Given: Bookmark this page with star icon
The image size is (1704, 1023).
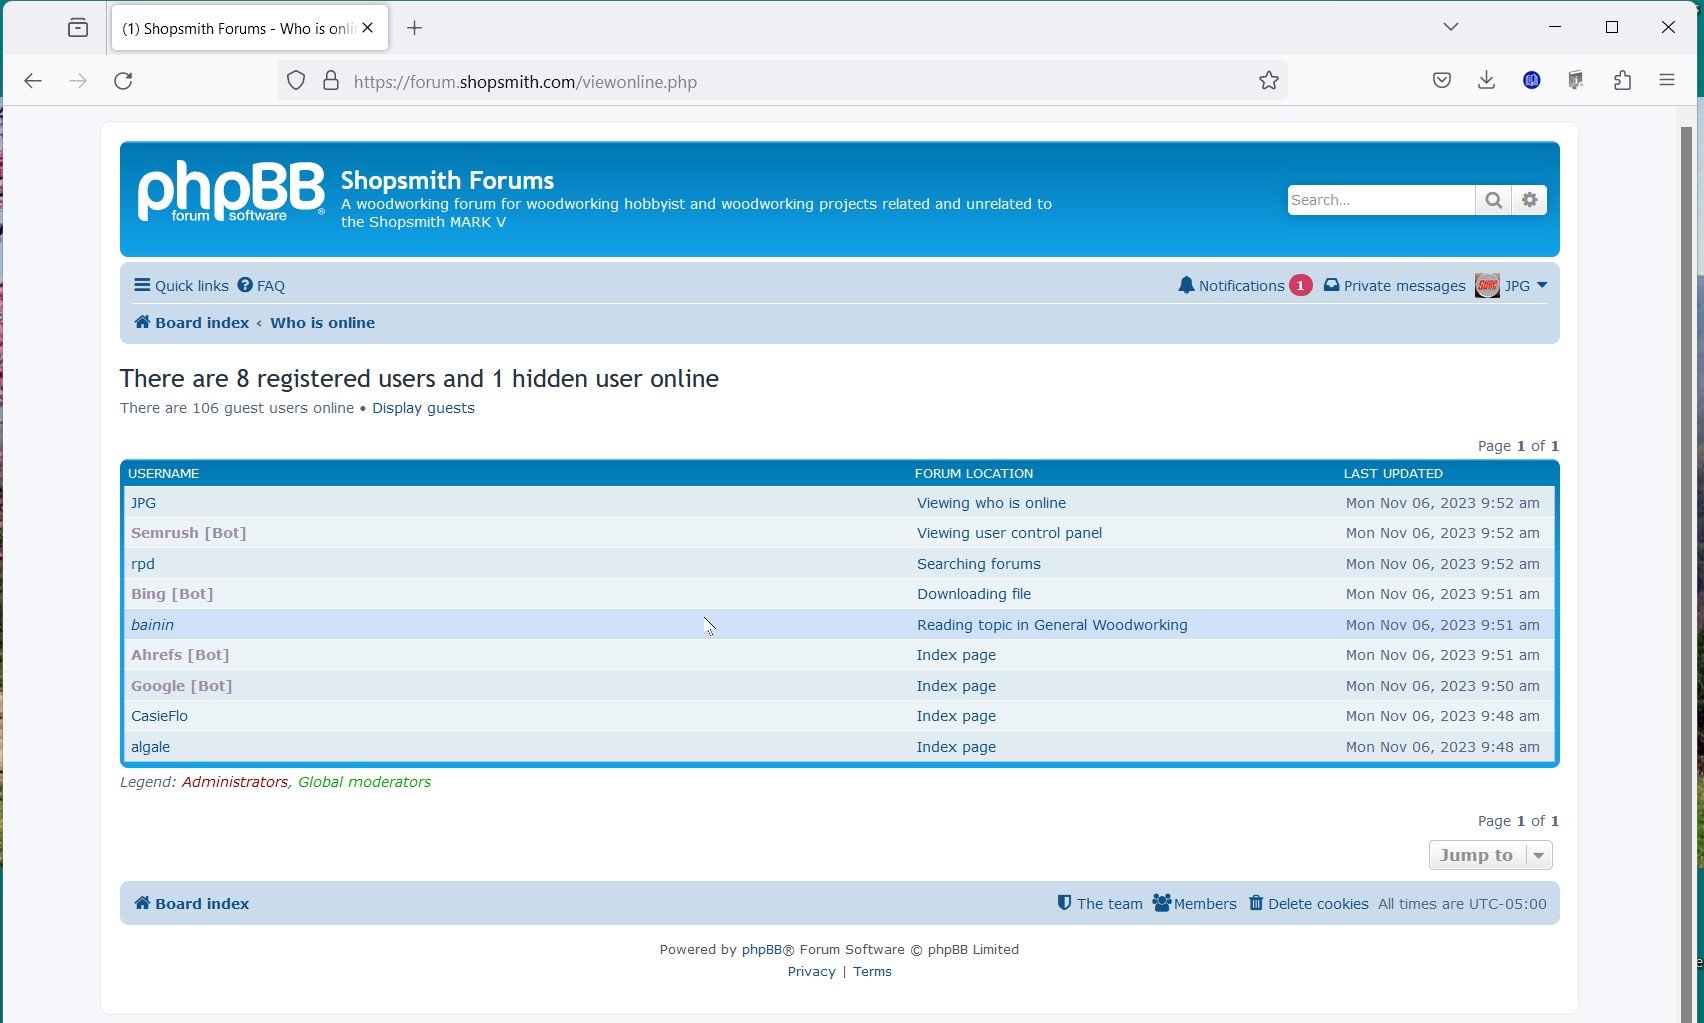Looking at the screenshot, I should tap(1269, 81).
